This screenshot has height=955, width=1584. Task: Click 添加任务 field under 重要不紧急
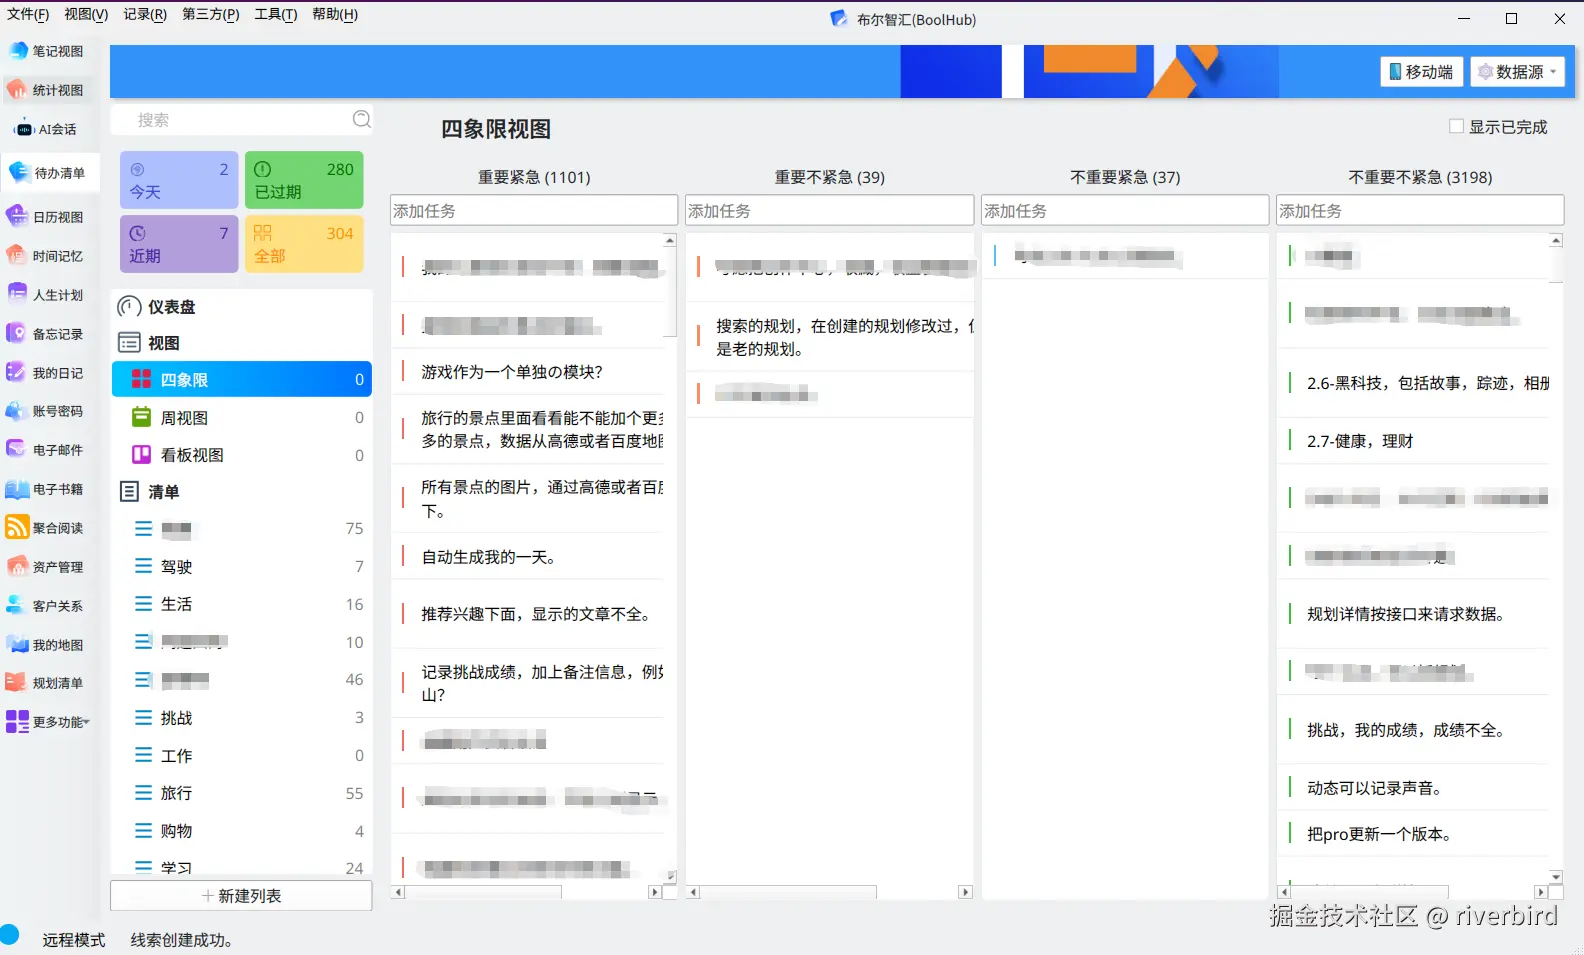pyautogui.click(x=830, y=210)
